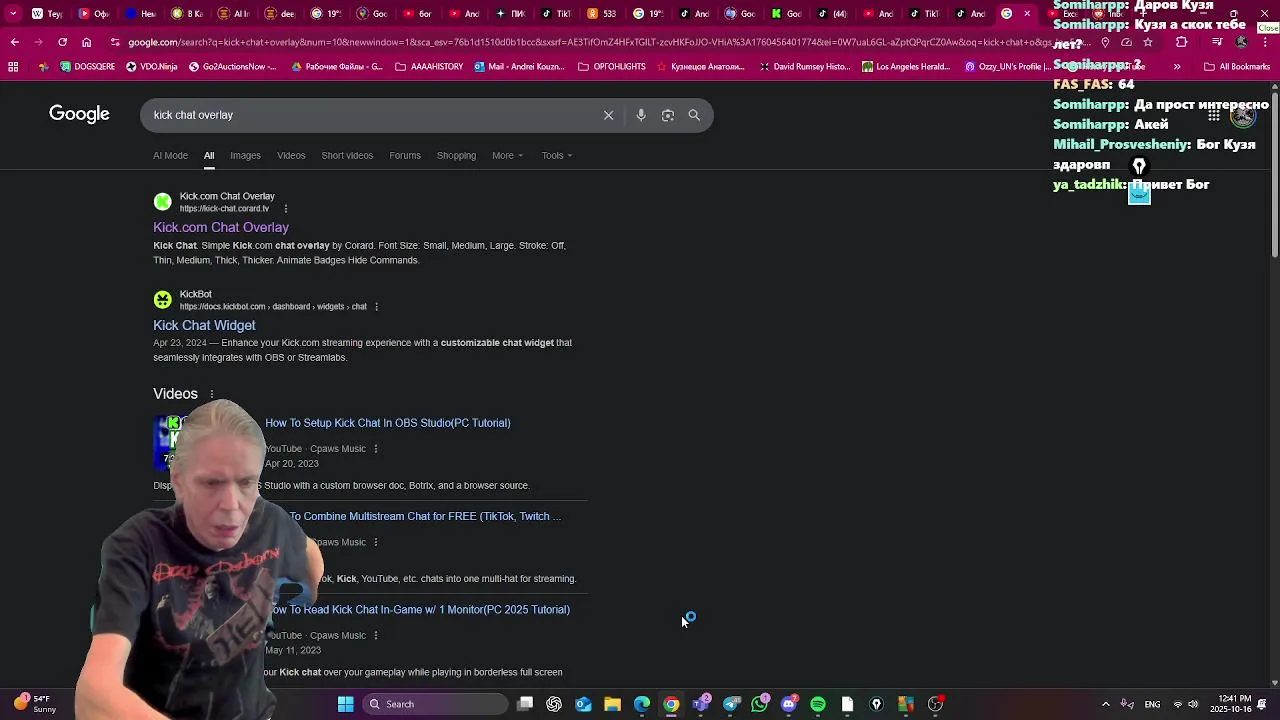
Task: Open Read Kick Chat In-Game w/ 1 Monitor video
Action: 419,610
